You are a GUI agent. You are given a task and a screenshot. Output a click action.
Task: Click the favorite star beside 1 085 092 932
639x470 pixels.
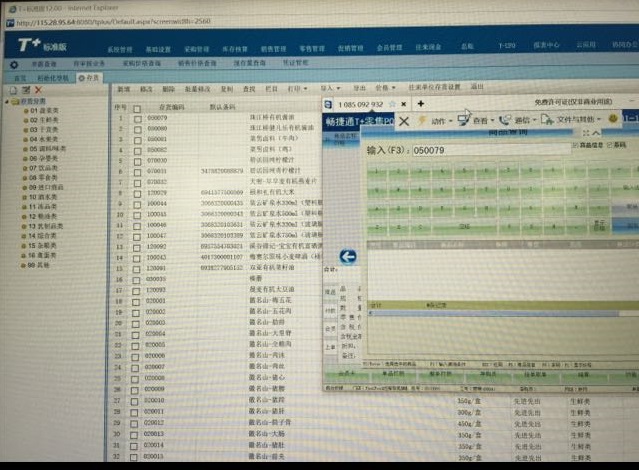pyautogui.click(x=392, y=104)
